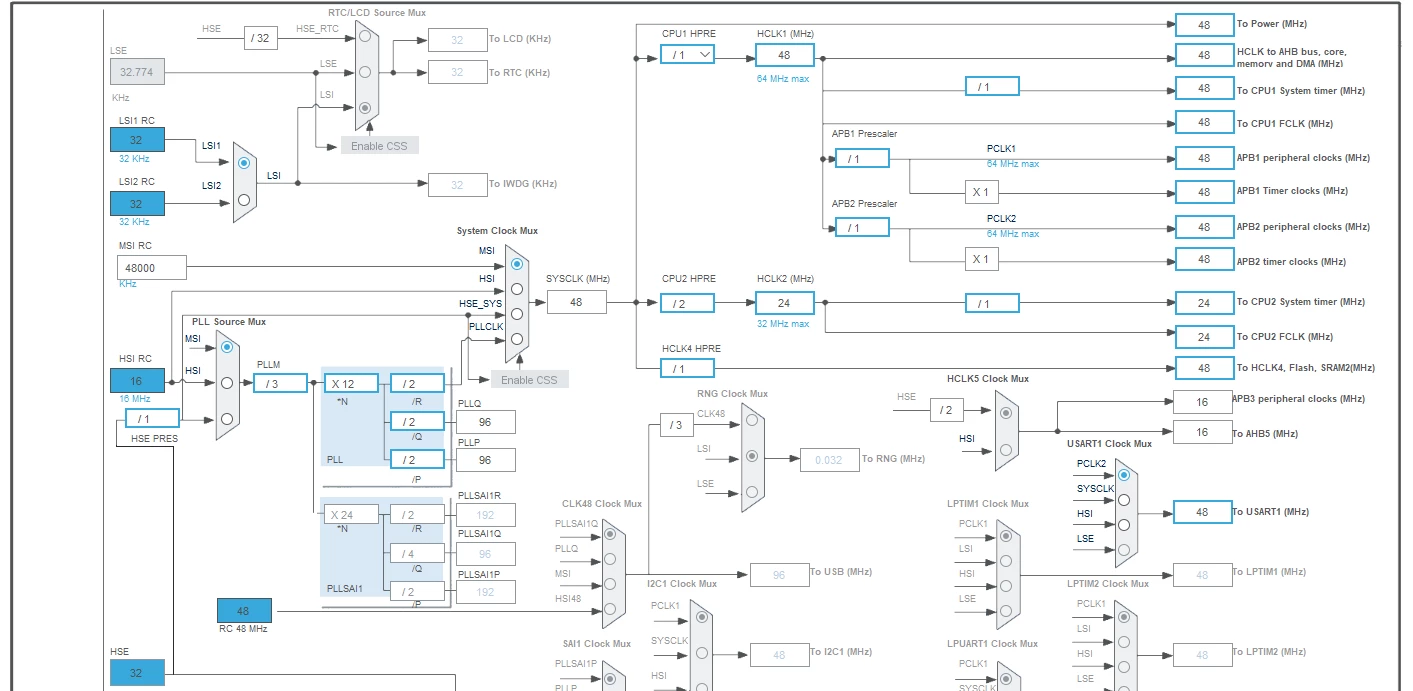Select LSI input of RTC/LCD Source Mux
This screenshot has width=1413, height=691.
tap(366, 107)
